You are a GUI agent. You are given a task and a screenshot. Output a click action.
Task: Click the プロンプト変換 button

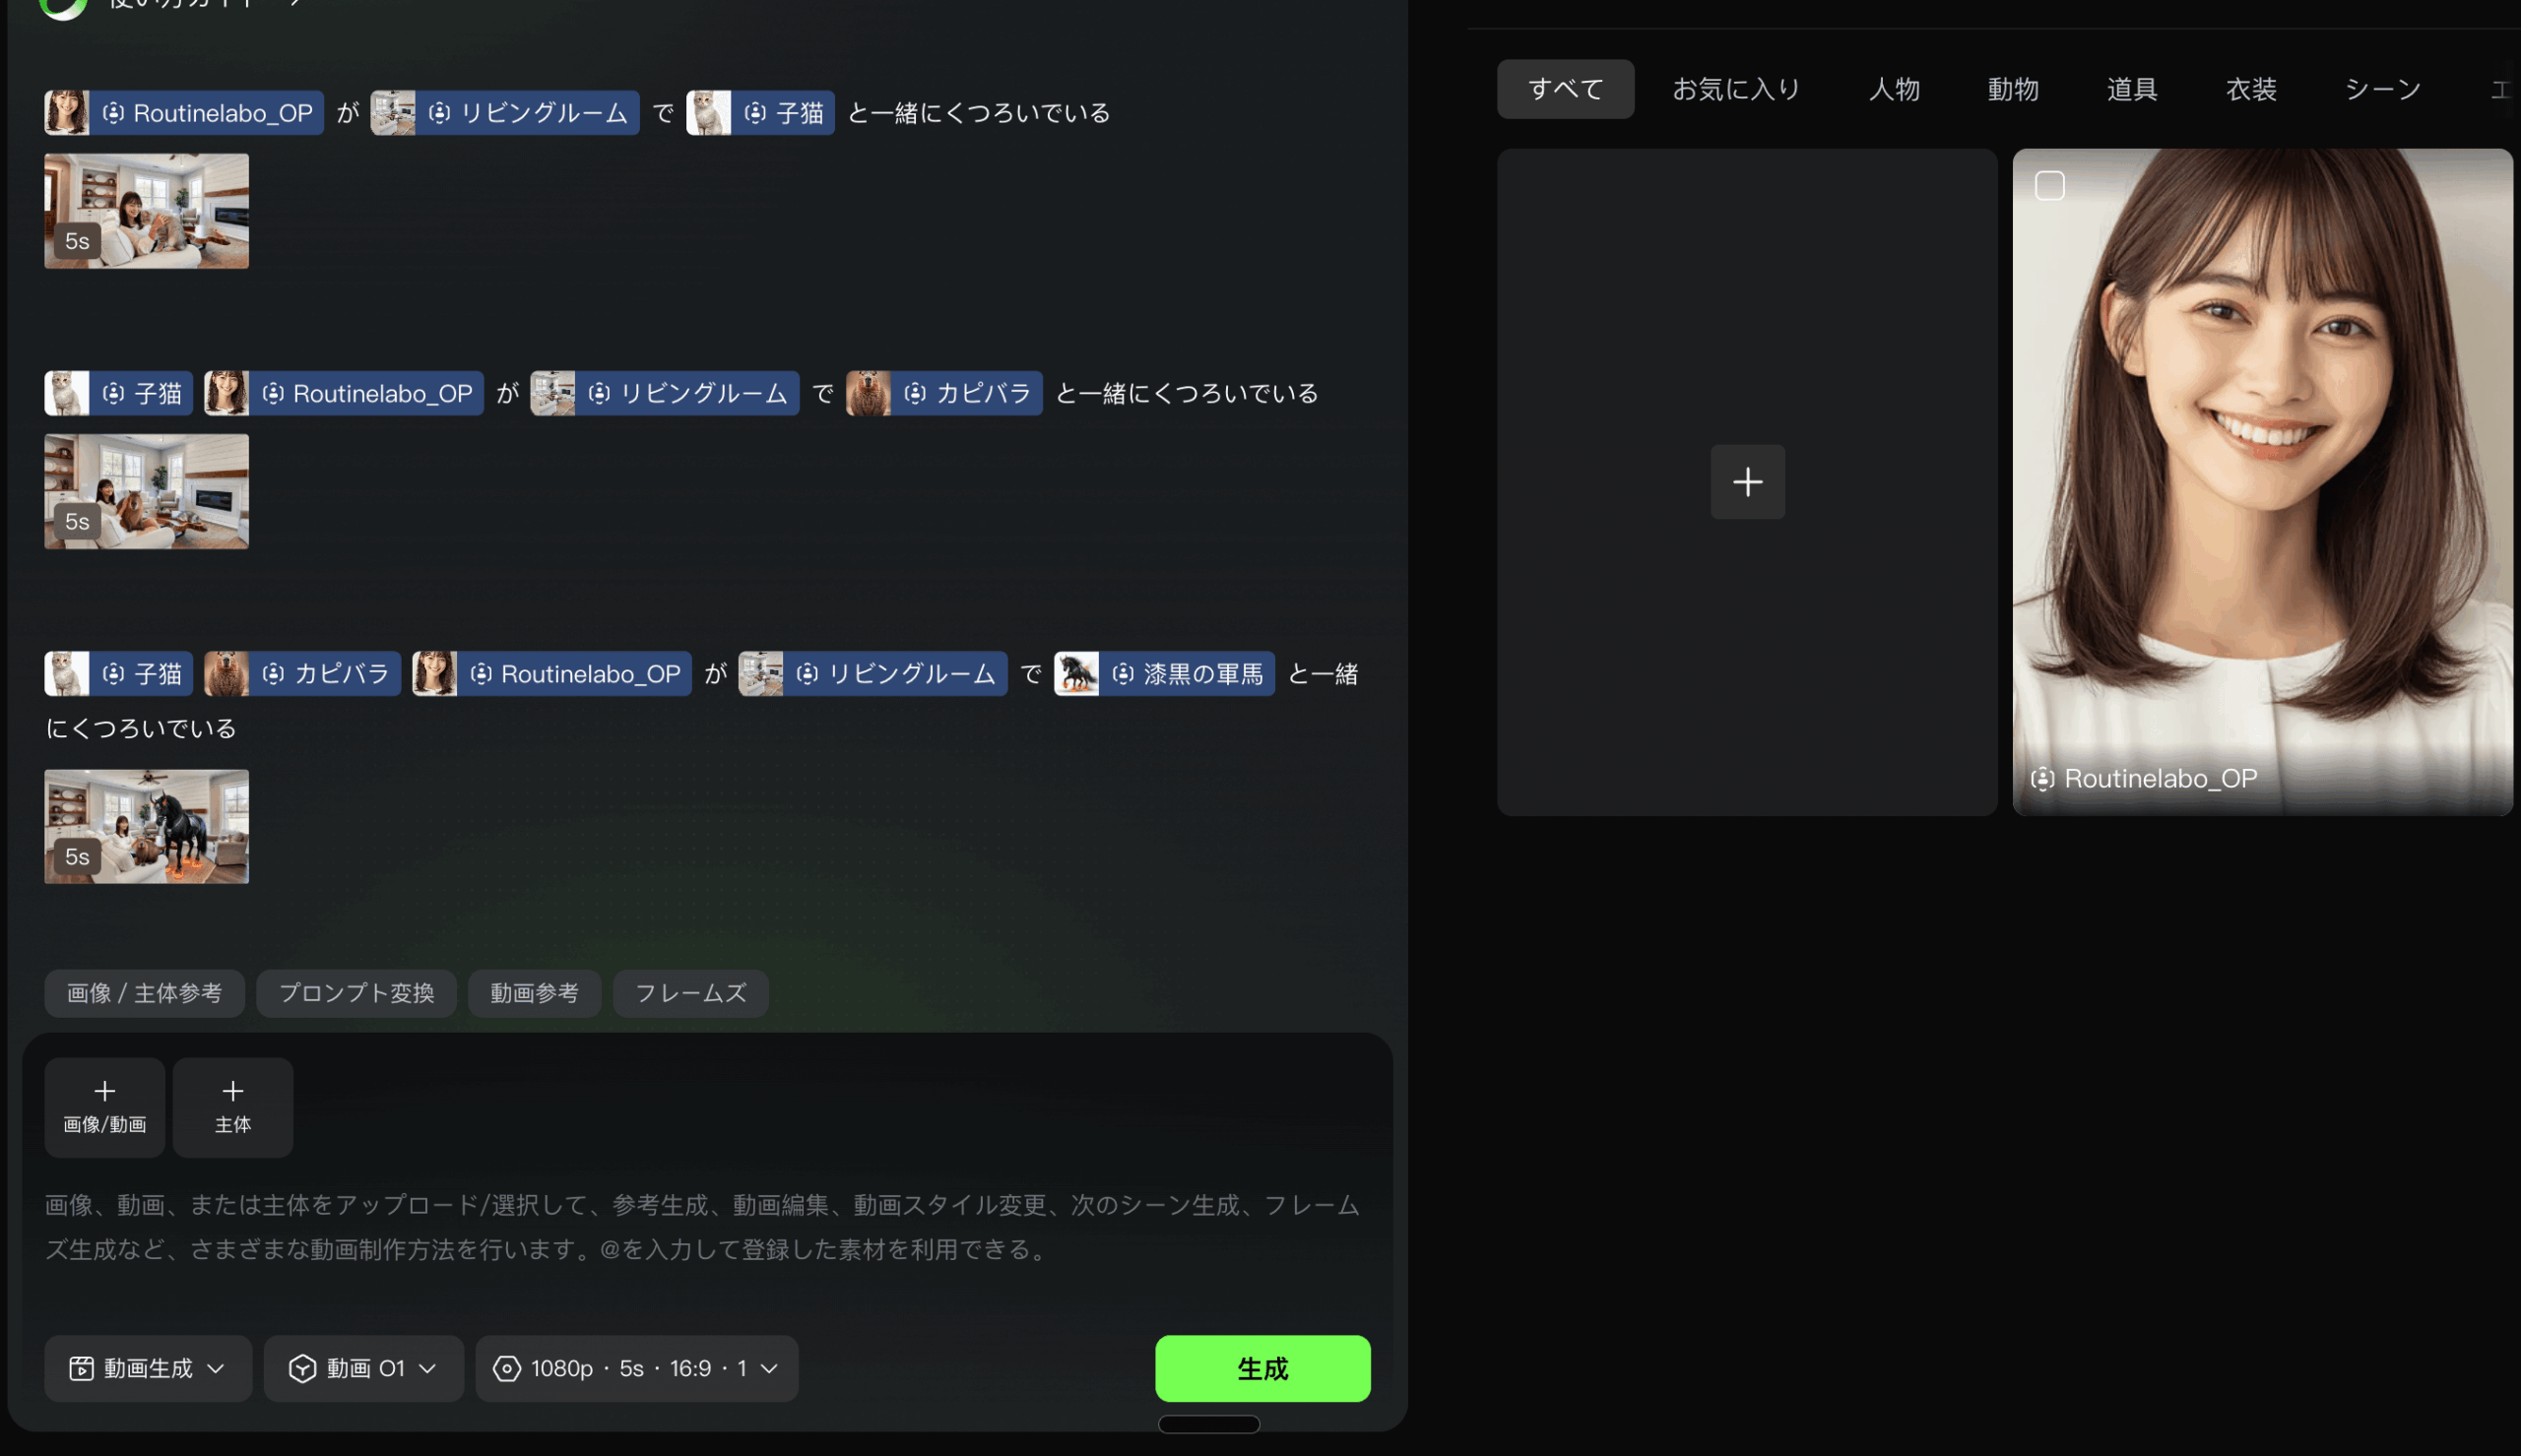click(356, 993)
